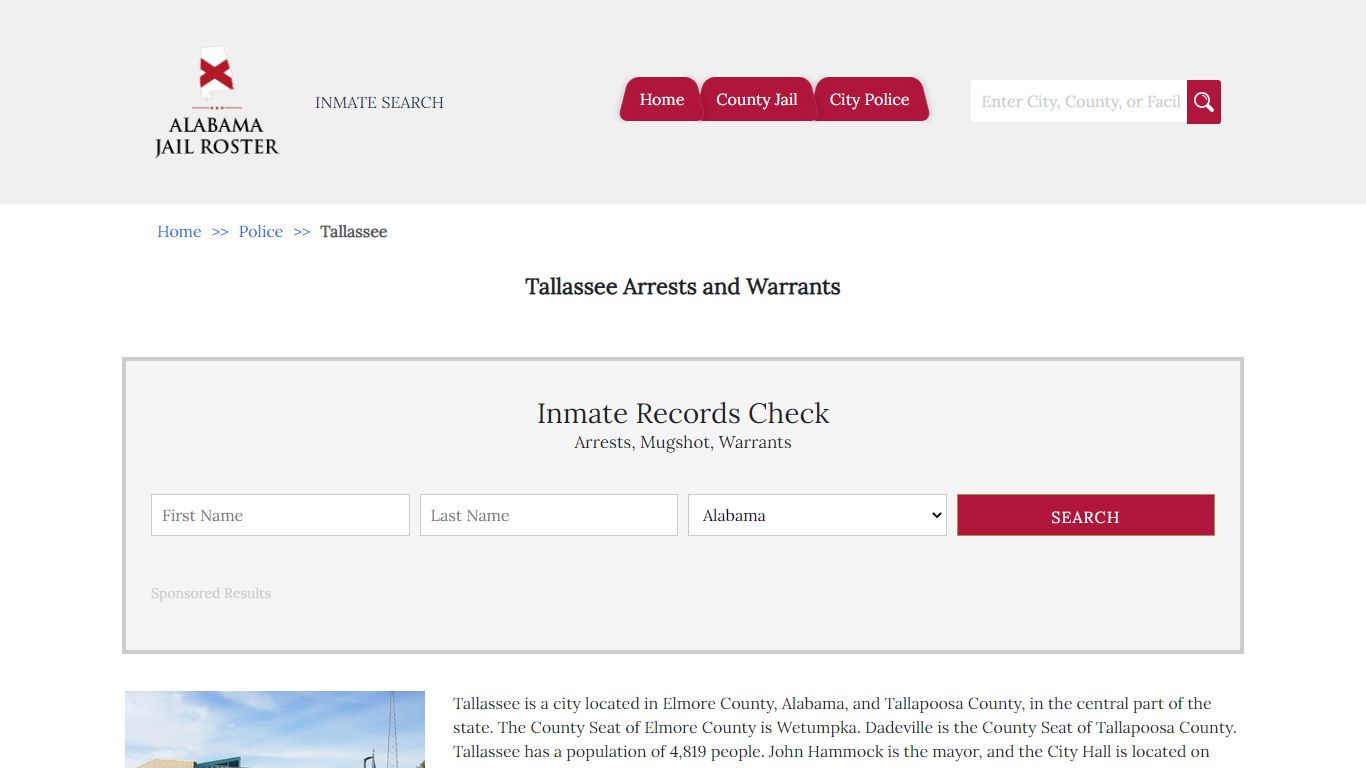Open the City Police tab

pos(870,99)
